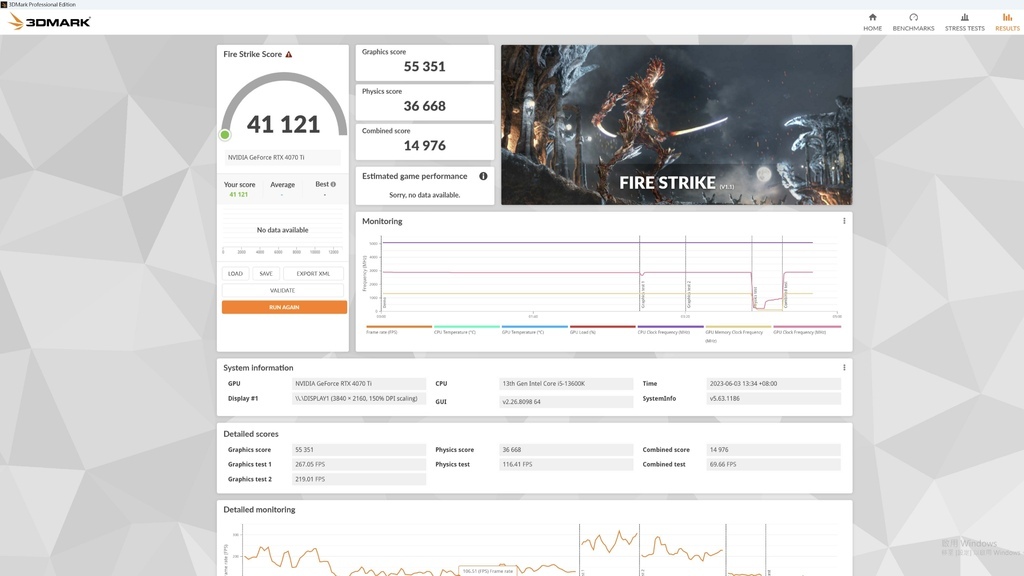Click the orange RUN AGAIN button

pyautogui.click(x=284, y=307)
